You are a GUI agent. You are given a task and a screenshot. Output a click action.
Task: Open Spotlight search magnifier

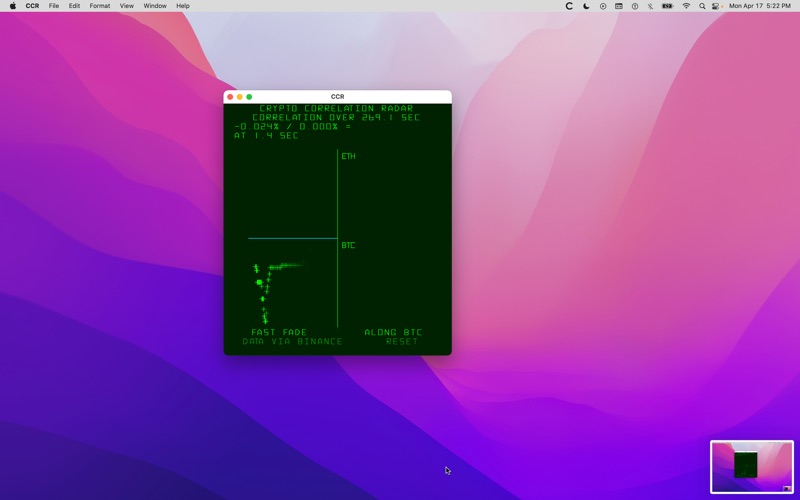[702, 6]
